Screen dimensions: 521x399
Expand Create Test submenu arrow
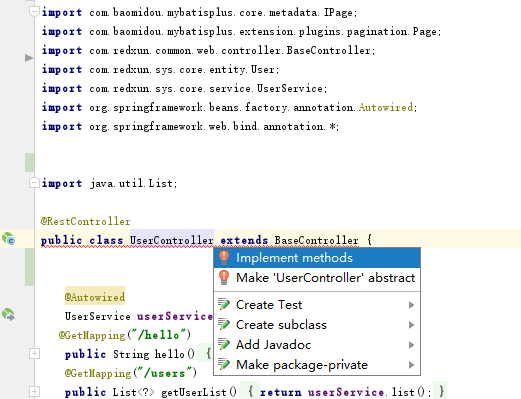pos(411,305)
